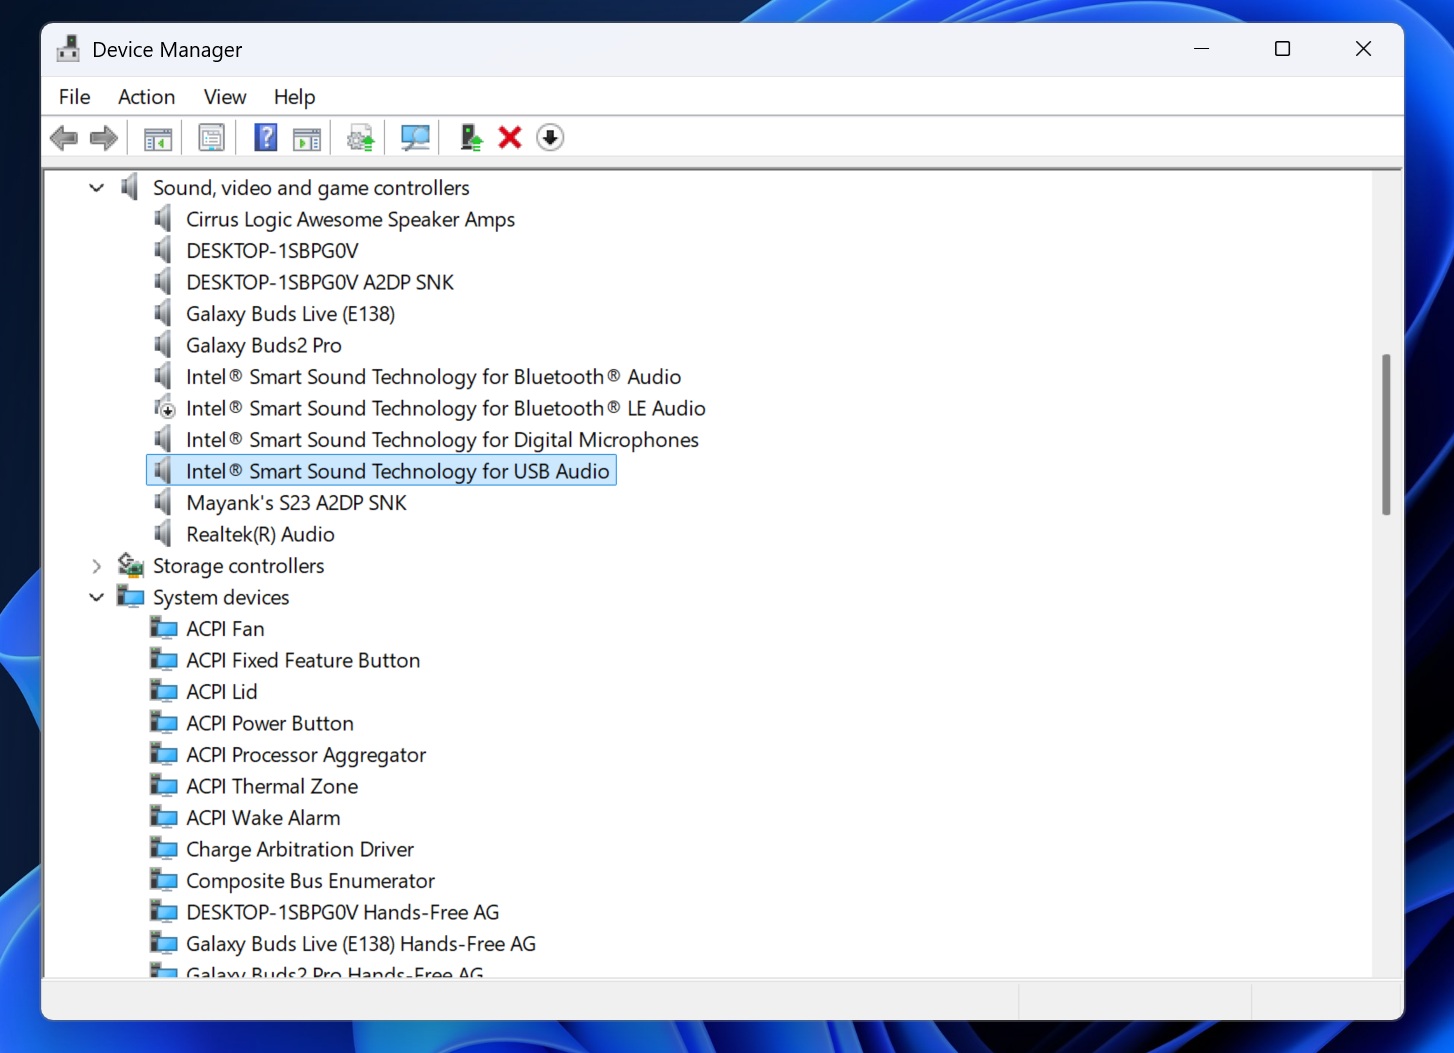1454x1053 pixels.
Task: Open the View menu
Action: tap(225, 97)
